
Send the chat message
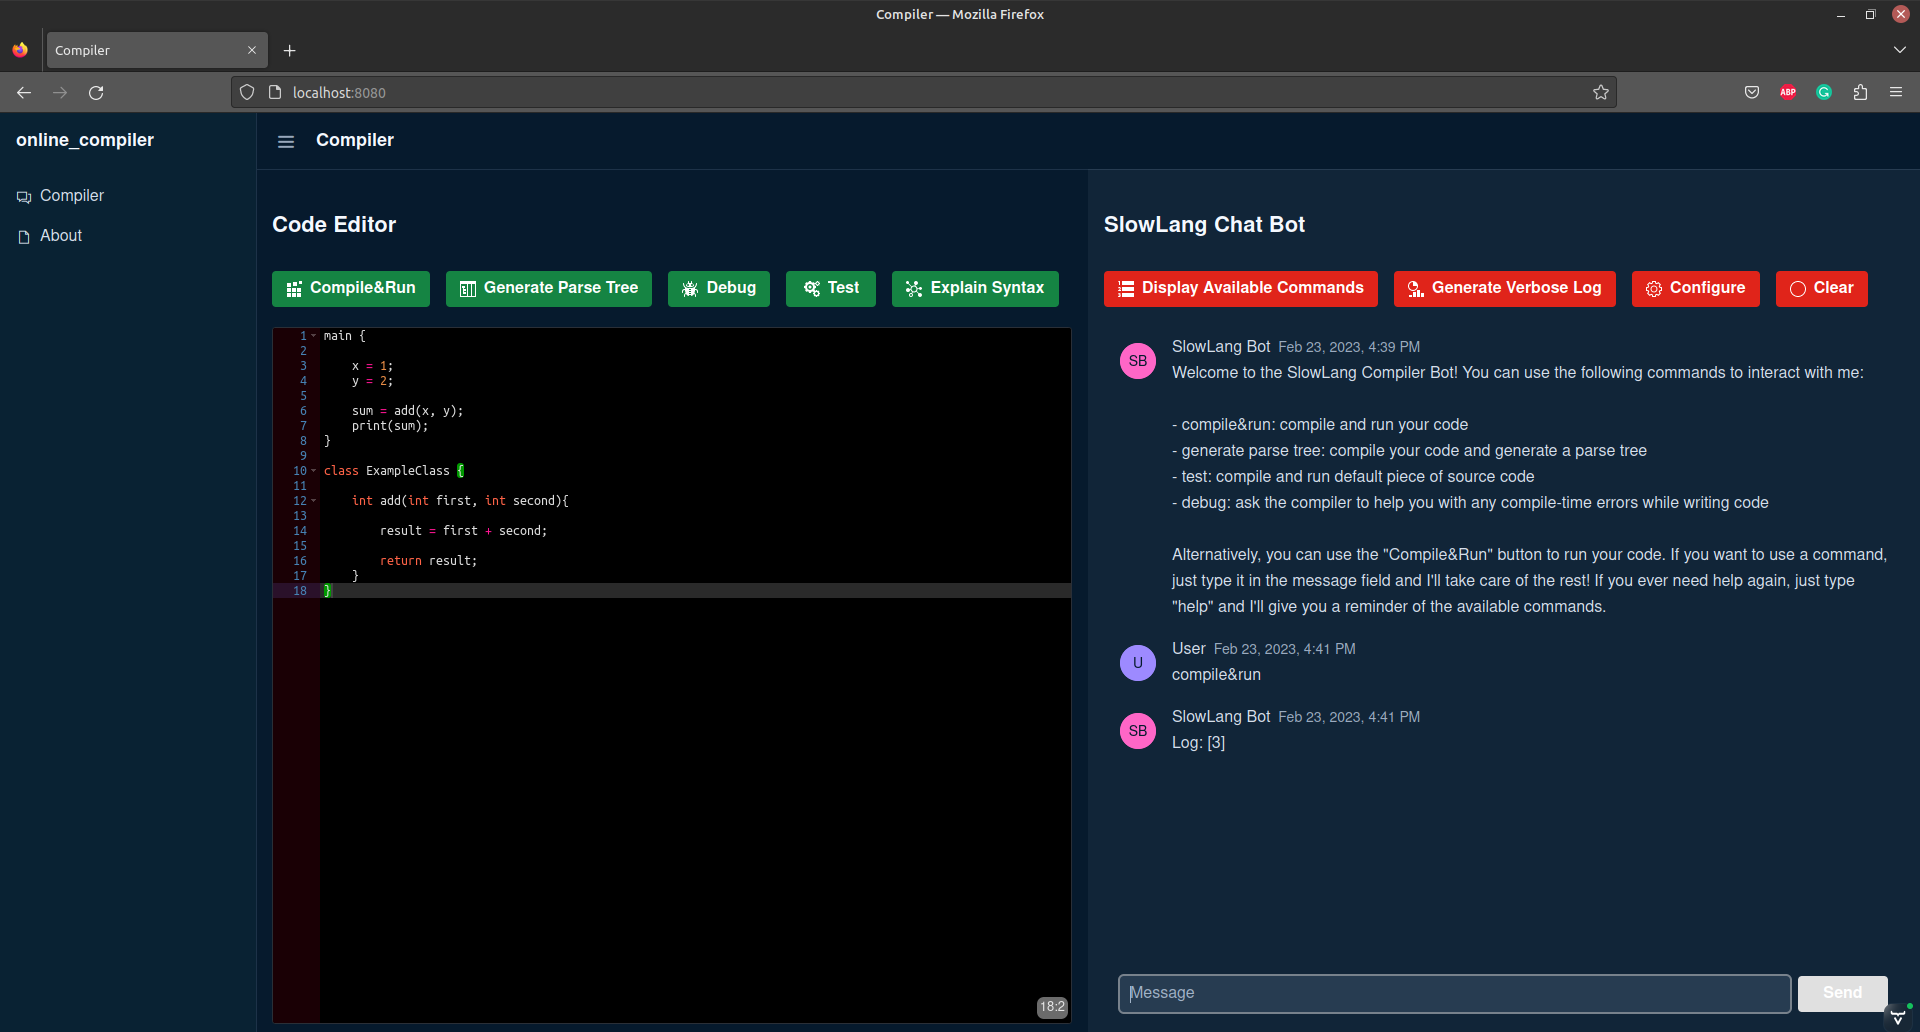(1843, 993)
